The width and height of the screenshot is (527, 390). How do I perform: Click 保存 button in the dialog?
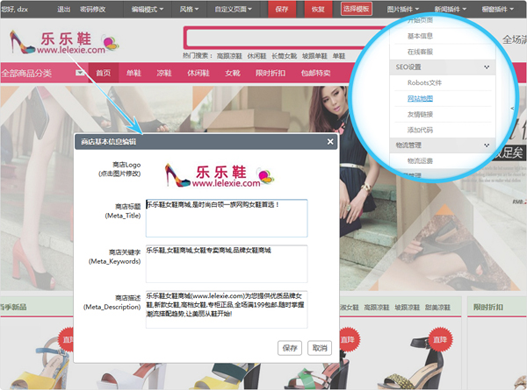click(290, 348)
